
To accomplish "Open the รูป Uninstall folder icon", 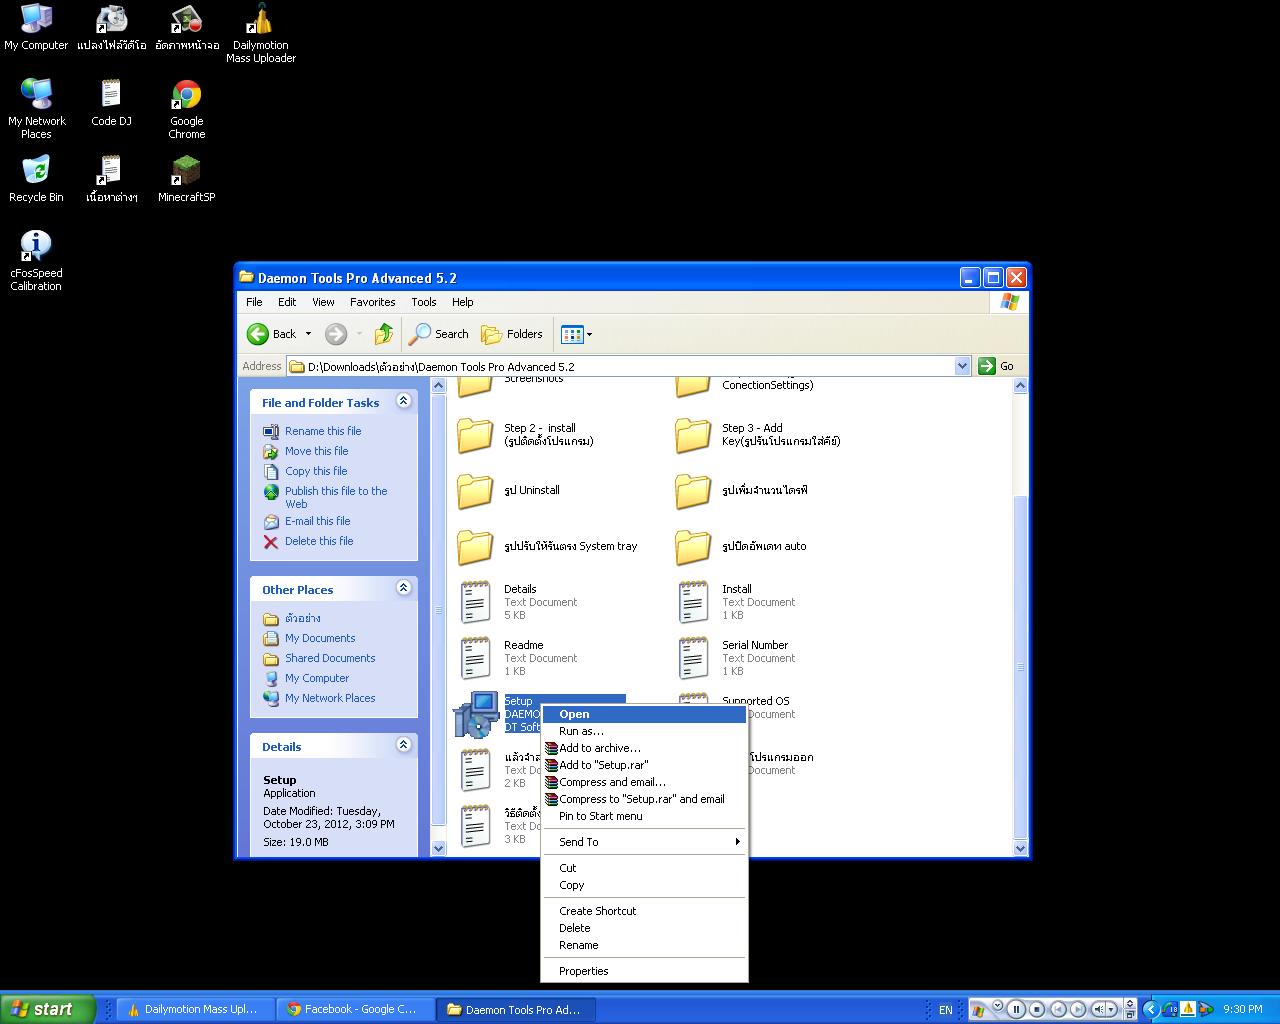I will (x=475, y=491).
